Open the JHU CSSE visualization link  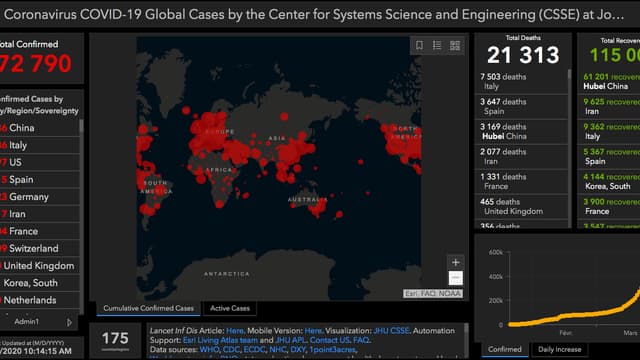point(391,331)
